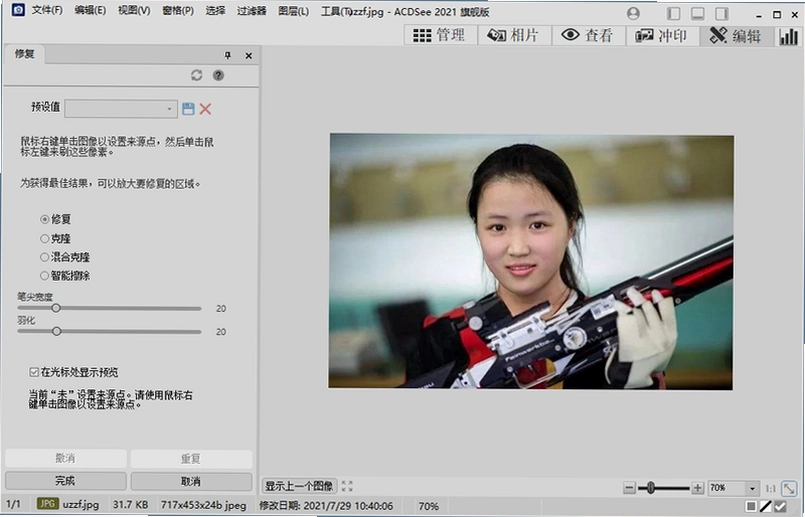This screenshot has height=517, width=805.
Task: Open the 图层(L) menu
Action: click(294, 10)
